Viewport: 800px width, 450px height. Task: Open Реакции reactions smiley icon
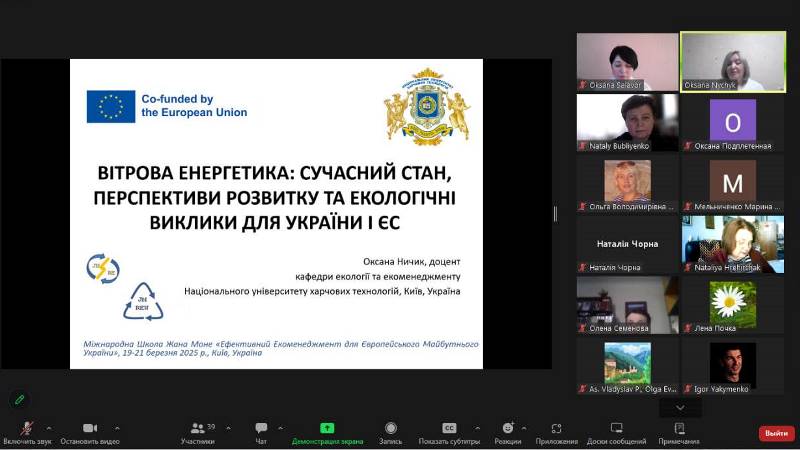[x=508, y=428]
